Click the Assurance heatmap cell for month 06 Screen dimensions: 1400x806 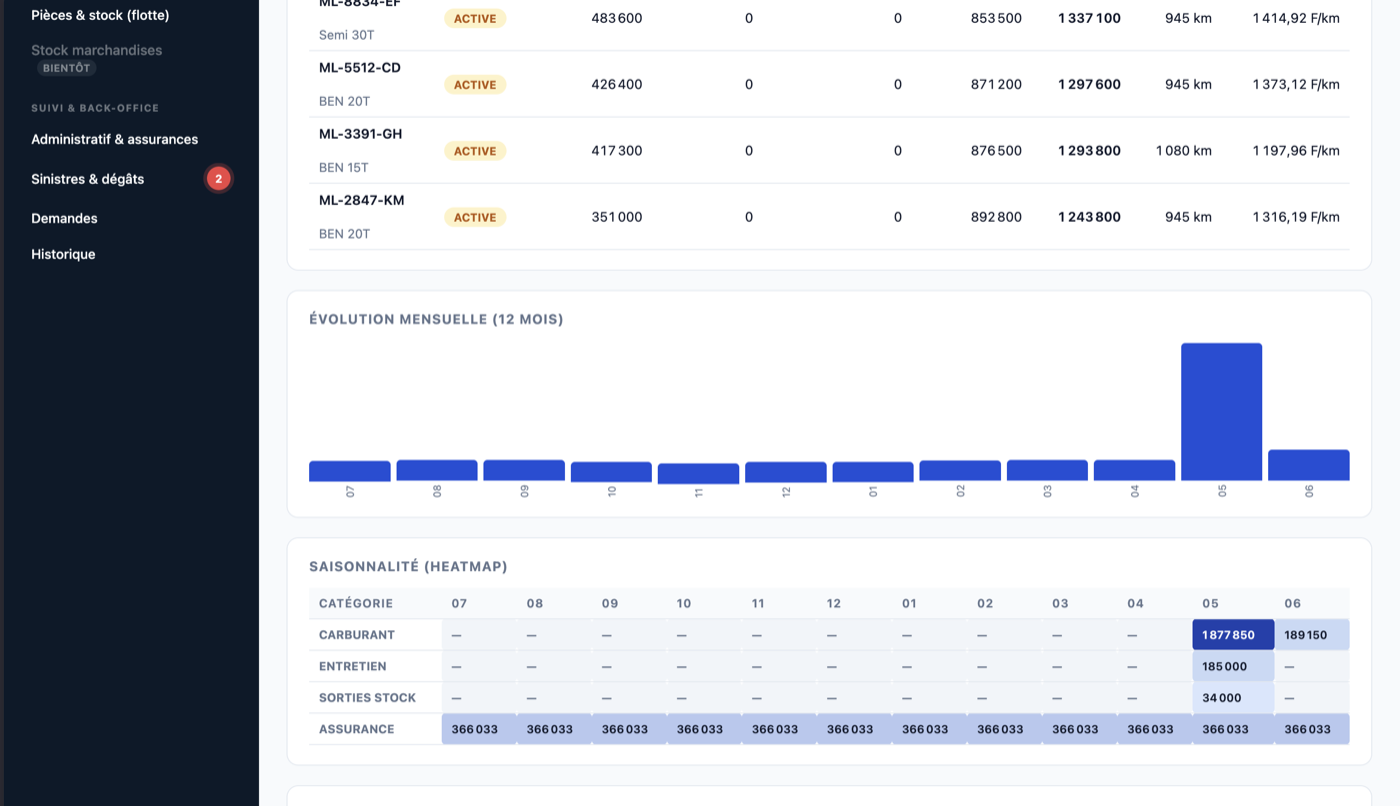pyautogui.click(x=1312, y=729)
